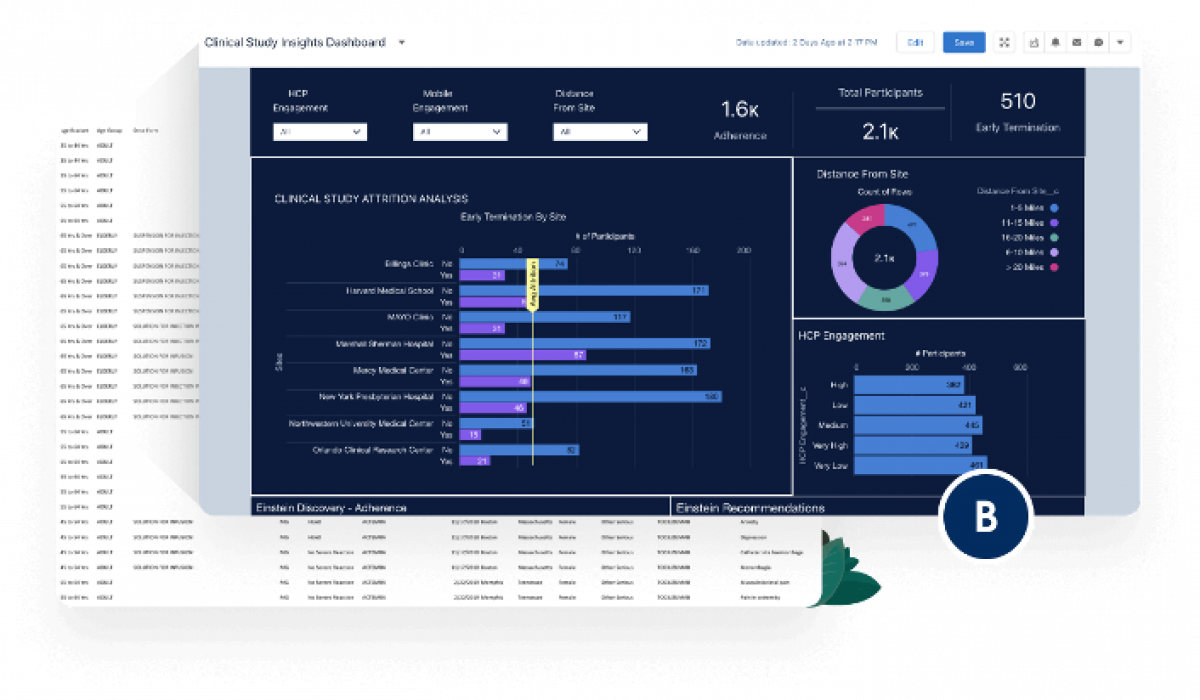Click the 1.6K Adherence metric
The width and height of the screenshot is (1200, 700).
tap(741, 118)
